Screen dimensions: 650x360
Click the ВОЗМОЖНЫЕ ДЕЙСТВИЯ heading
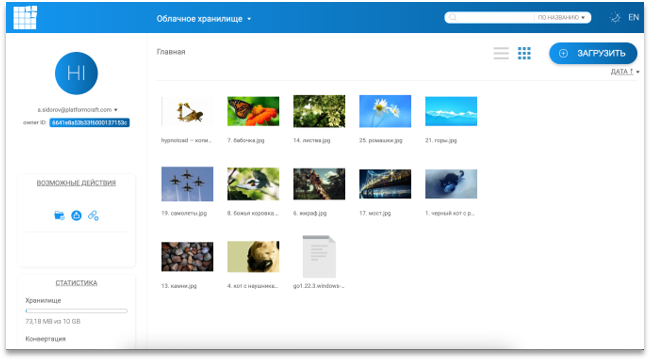76,183
